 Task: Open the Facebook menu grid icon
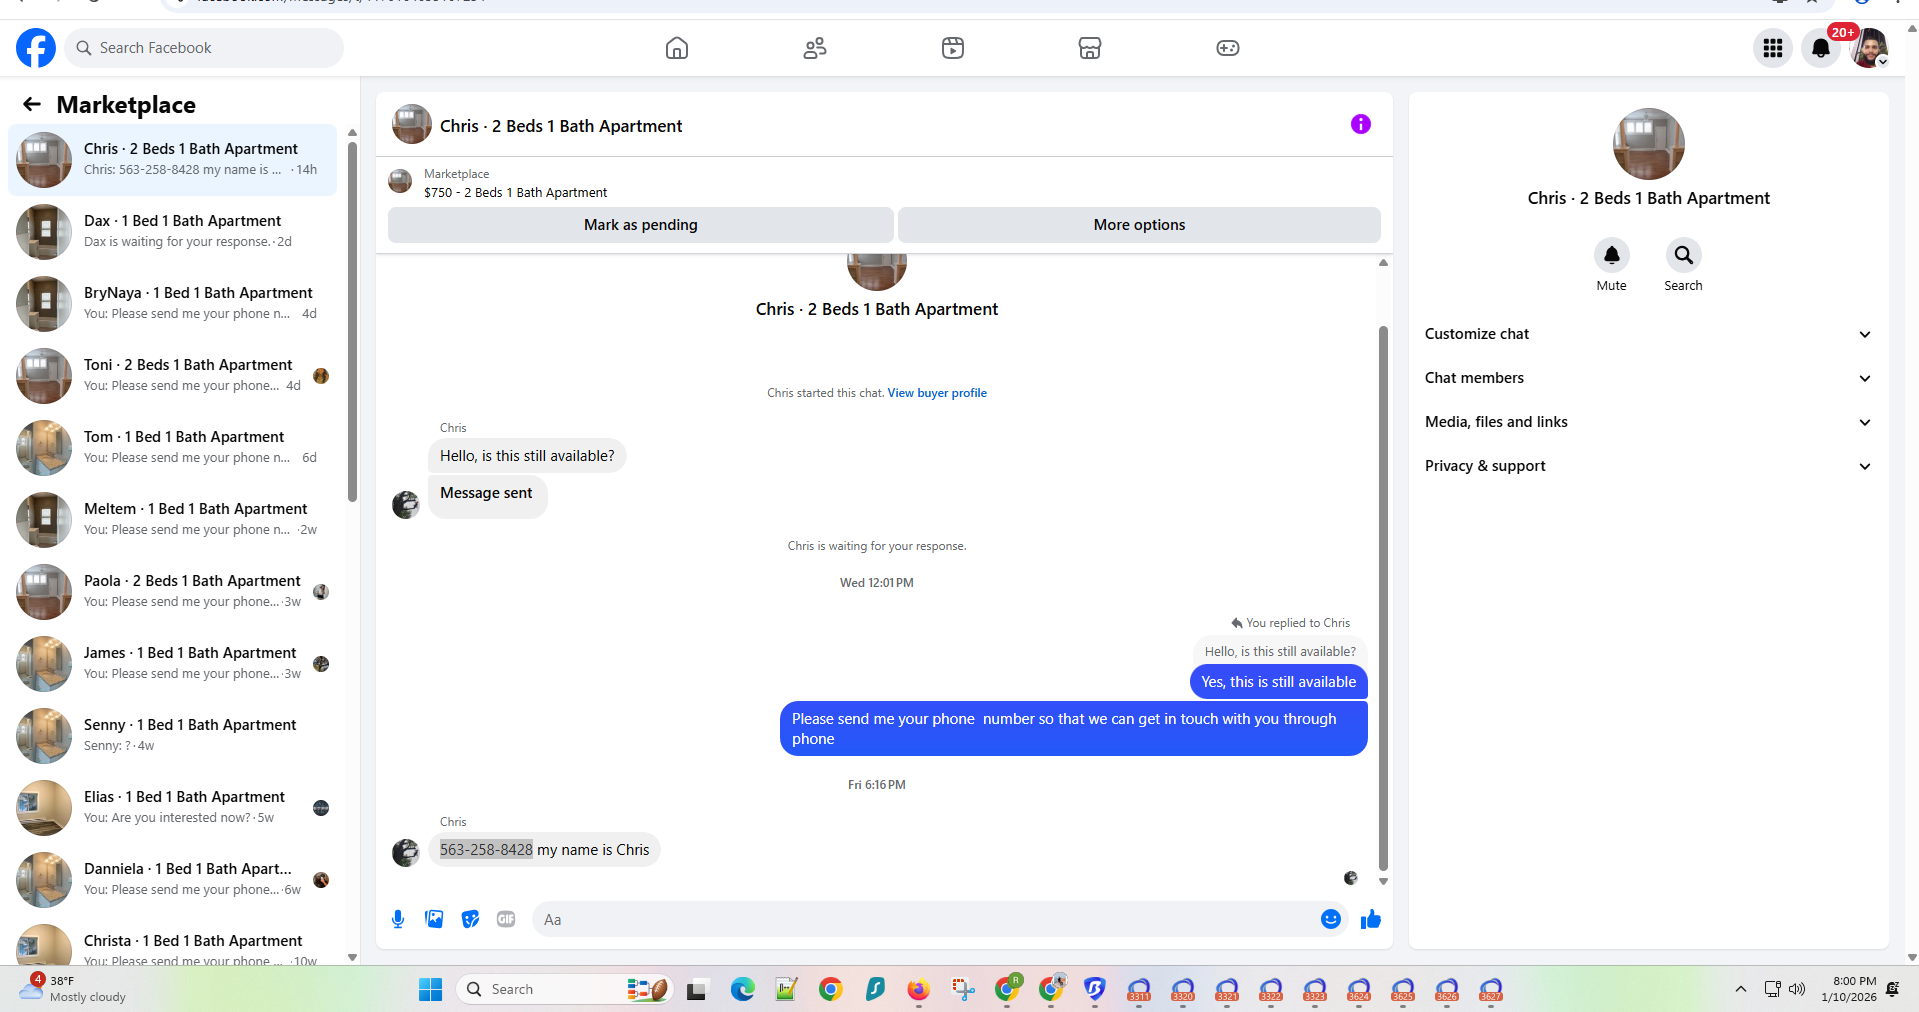[x=1773, y=48]
